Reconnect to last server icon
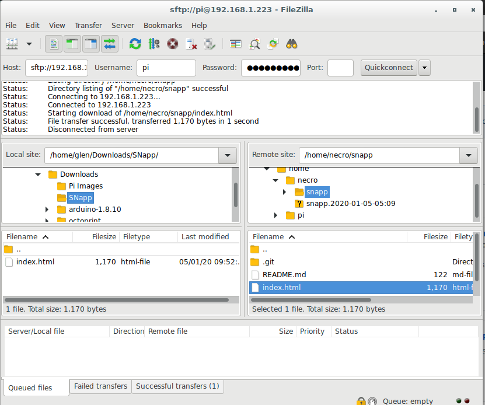Screen dimensions: 485x405 click(210, 44)
